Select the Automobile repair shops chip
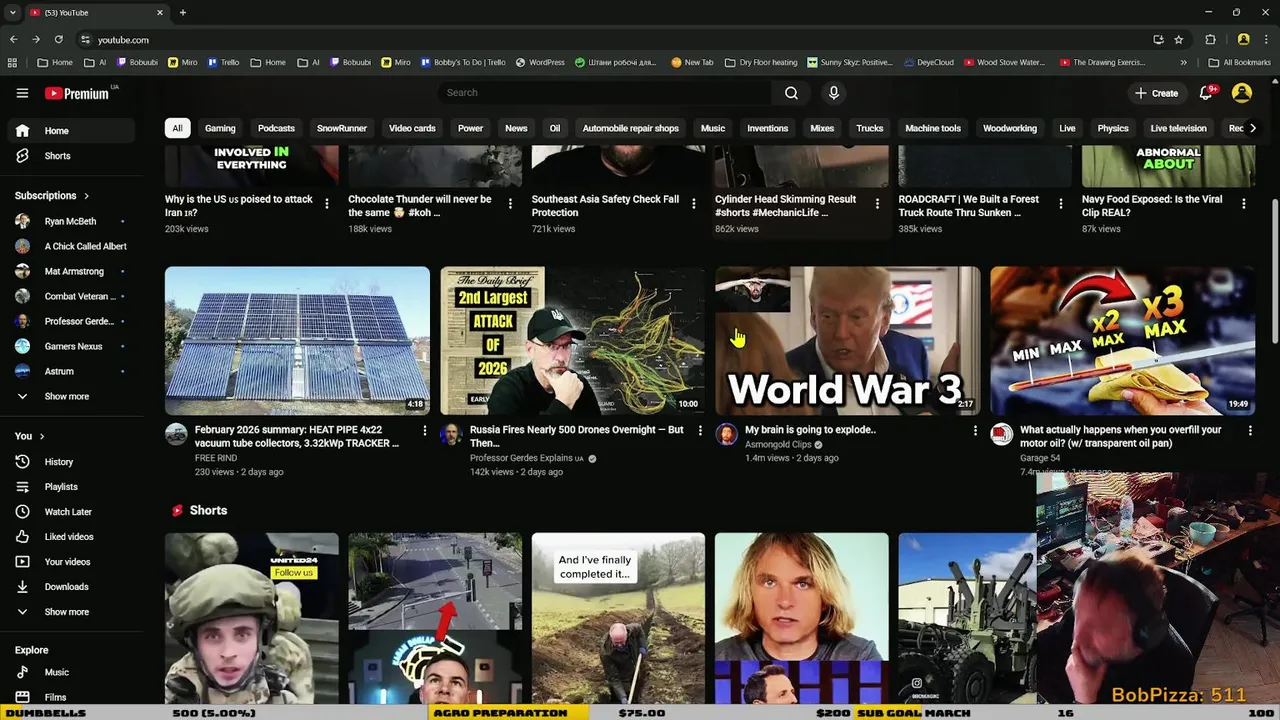The width and height of the screenshot is (1280, 720). [631, 128]
